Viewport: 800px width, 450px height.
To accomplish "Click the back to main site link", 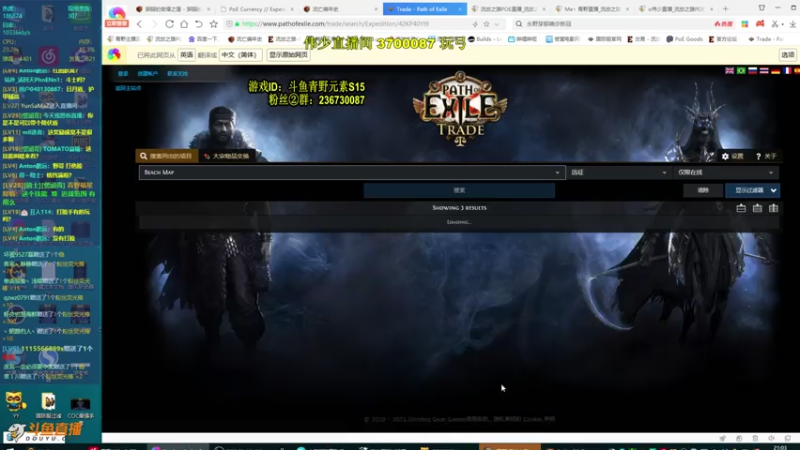I will (x=128, y=88).
